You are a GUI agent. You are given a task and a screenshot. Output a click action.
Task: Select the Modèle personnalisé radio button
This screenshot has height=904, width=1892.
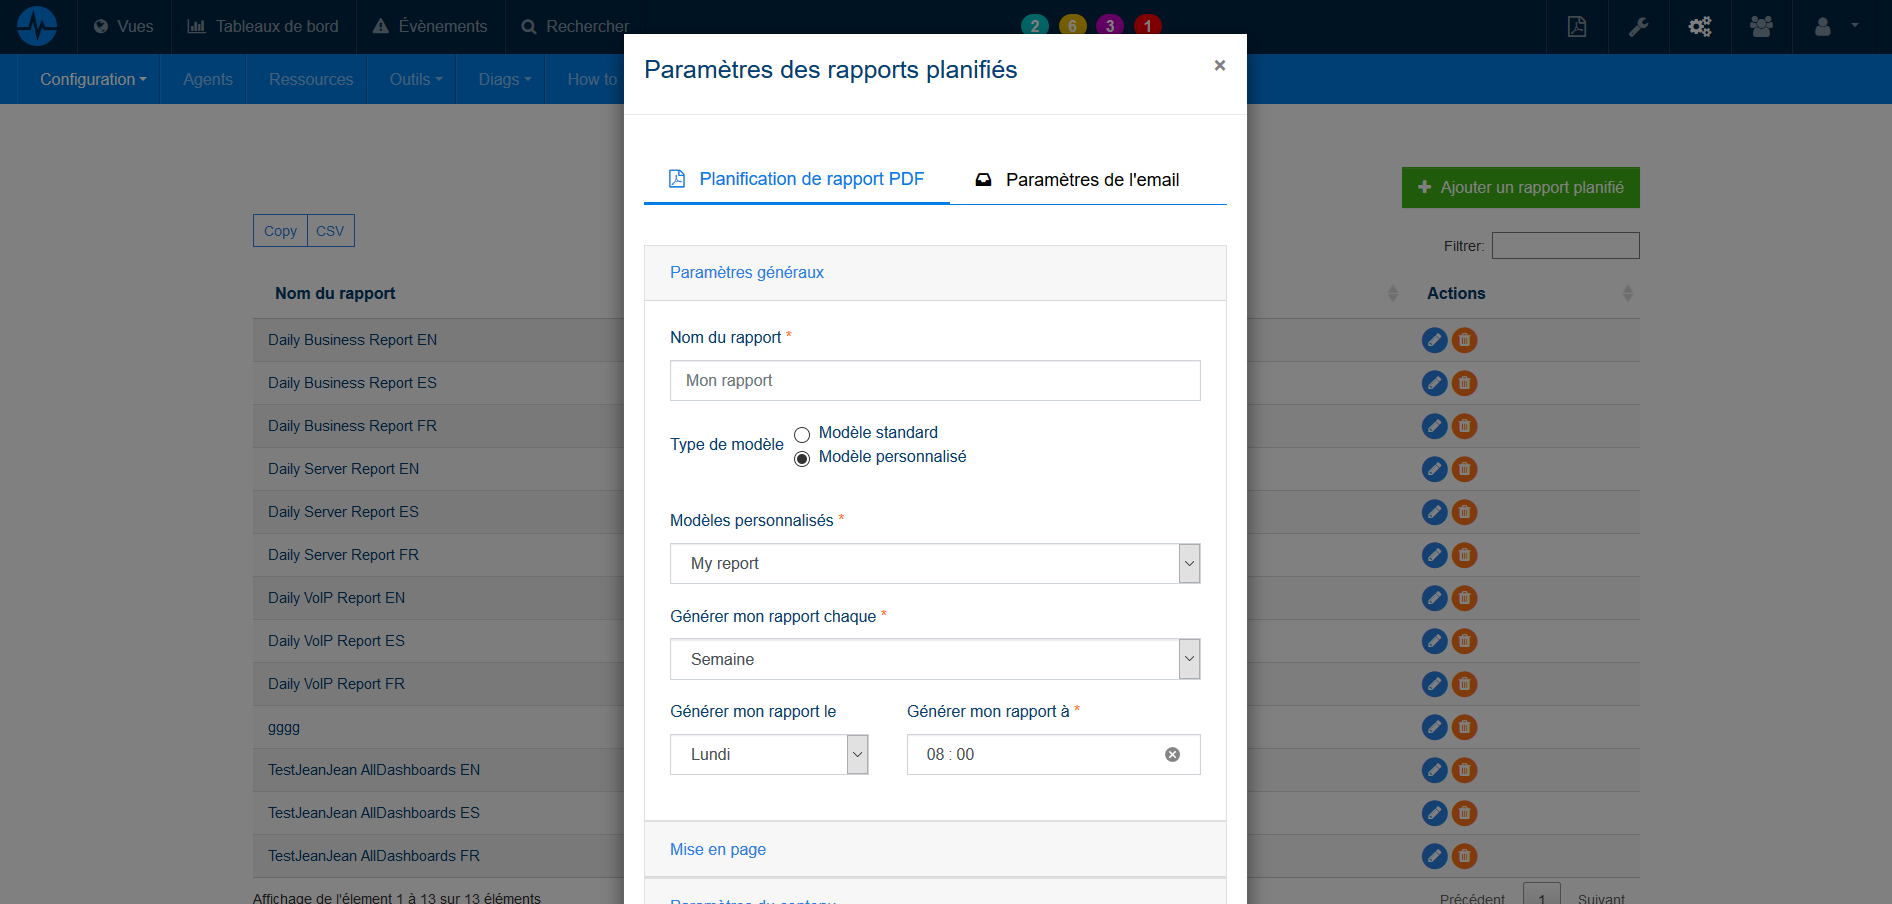coord(802,459)
